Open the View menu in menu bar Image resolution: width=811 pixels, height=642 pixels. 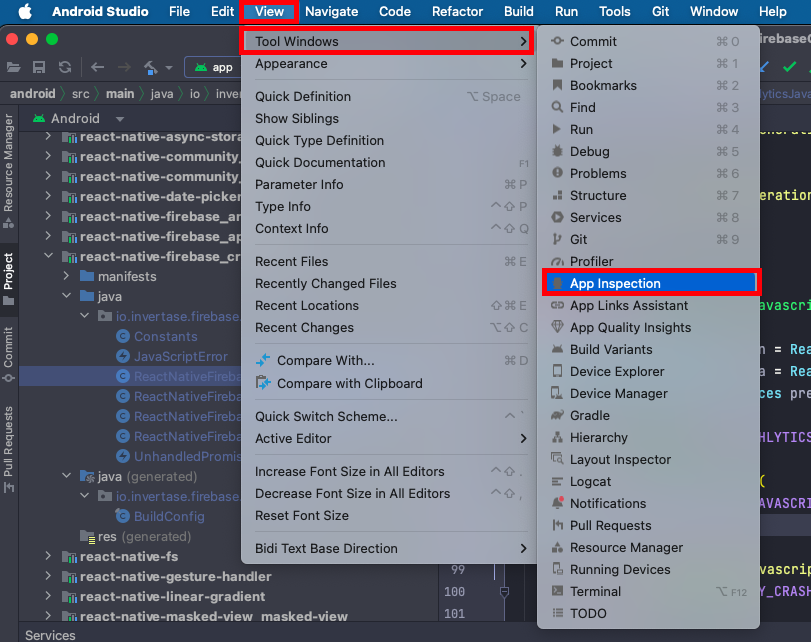pos(269,11)
